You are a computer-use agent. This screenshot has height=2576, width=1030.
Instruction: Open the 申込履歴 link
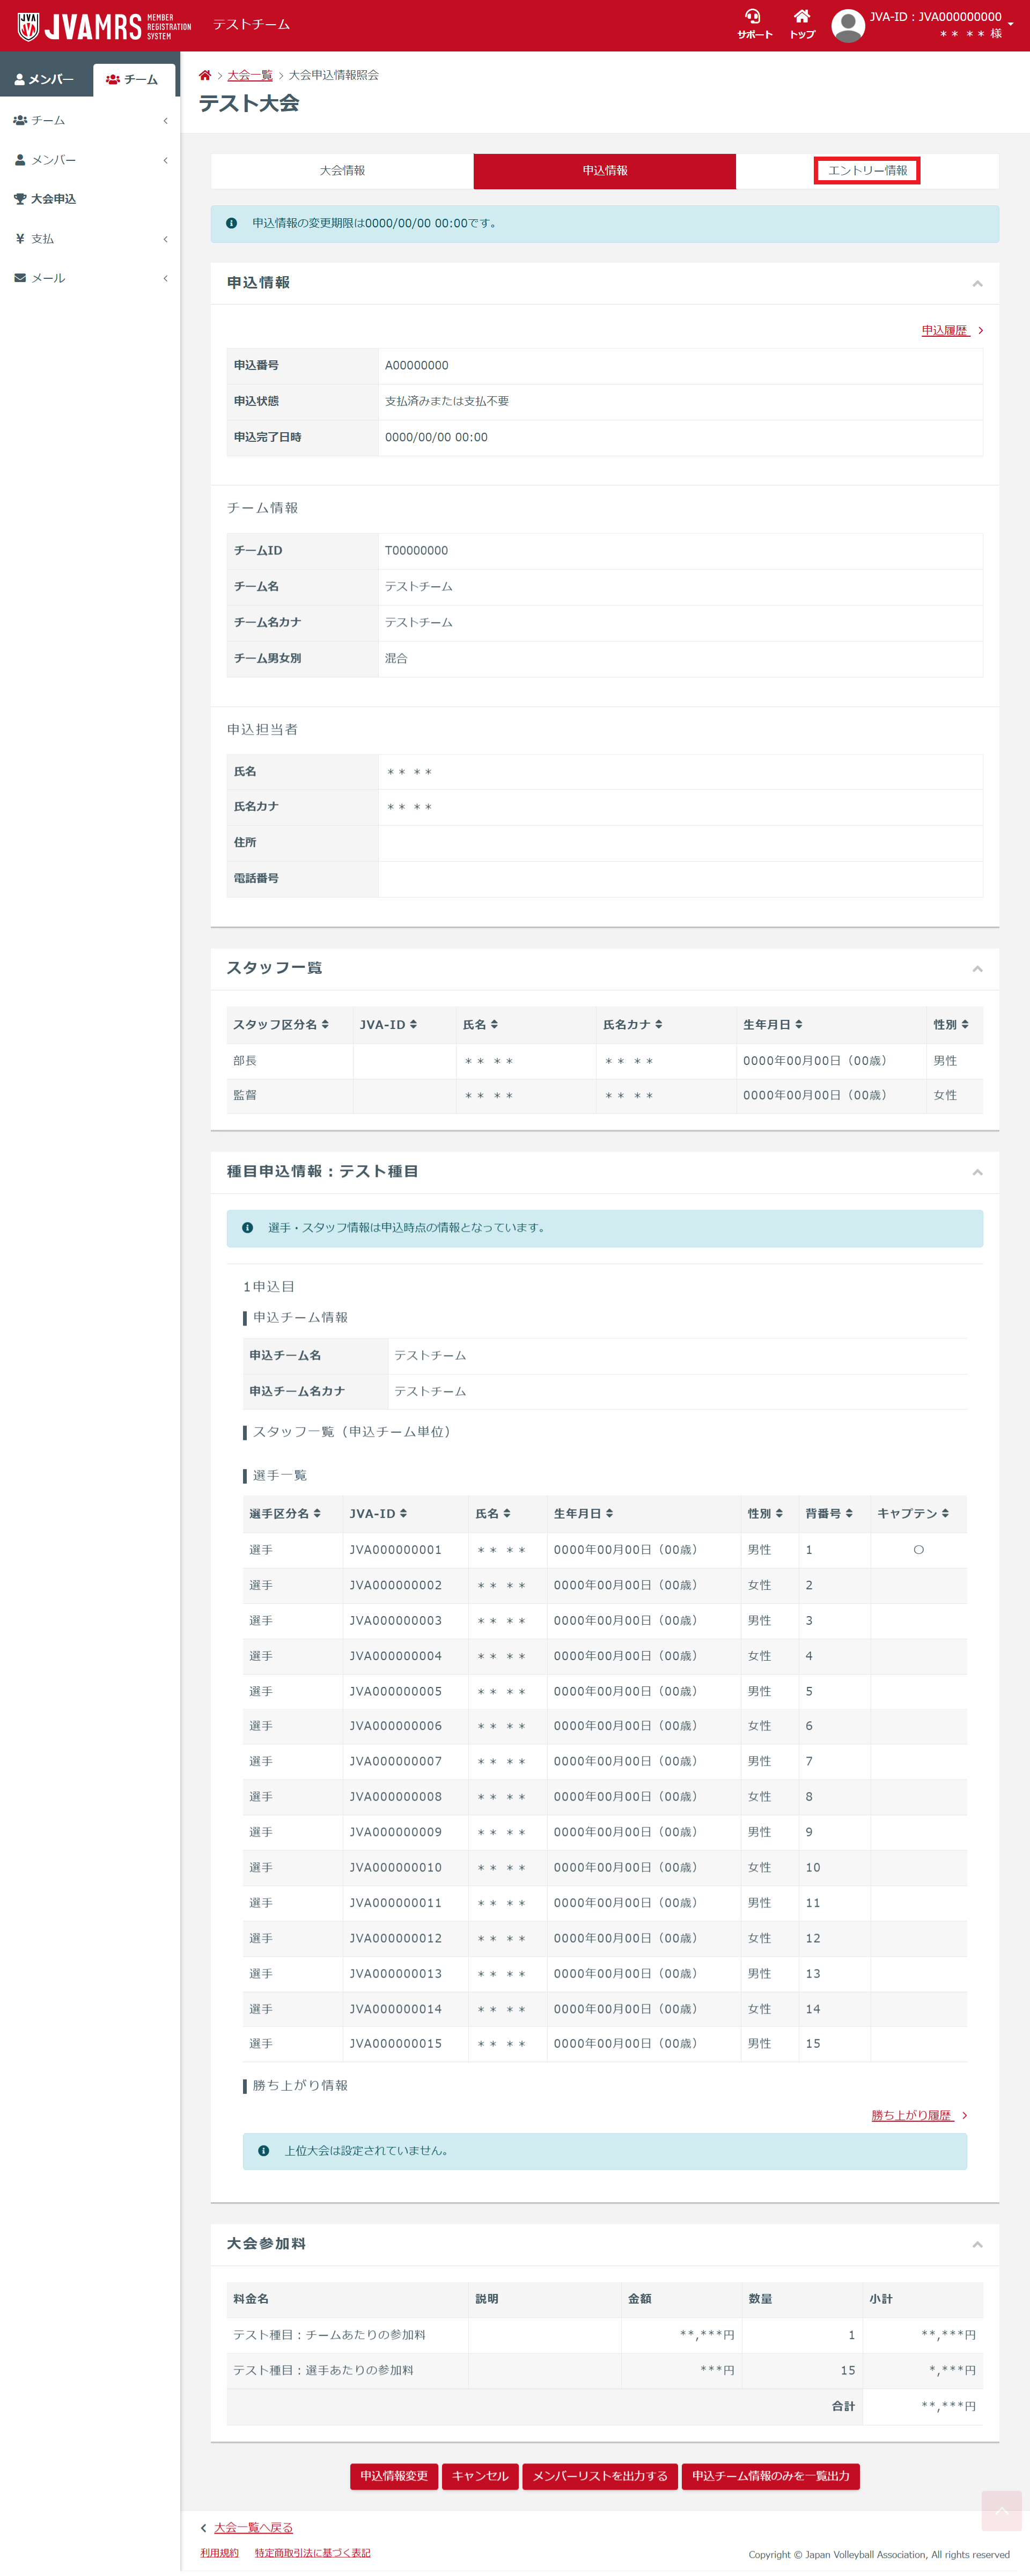pos(945,331)
